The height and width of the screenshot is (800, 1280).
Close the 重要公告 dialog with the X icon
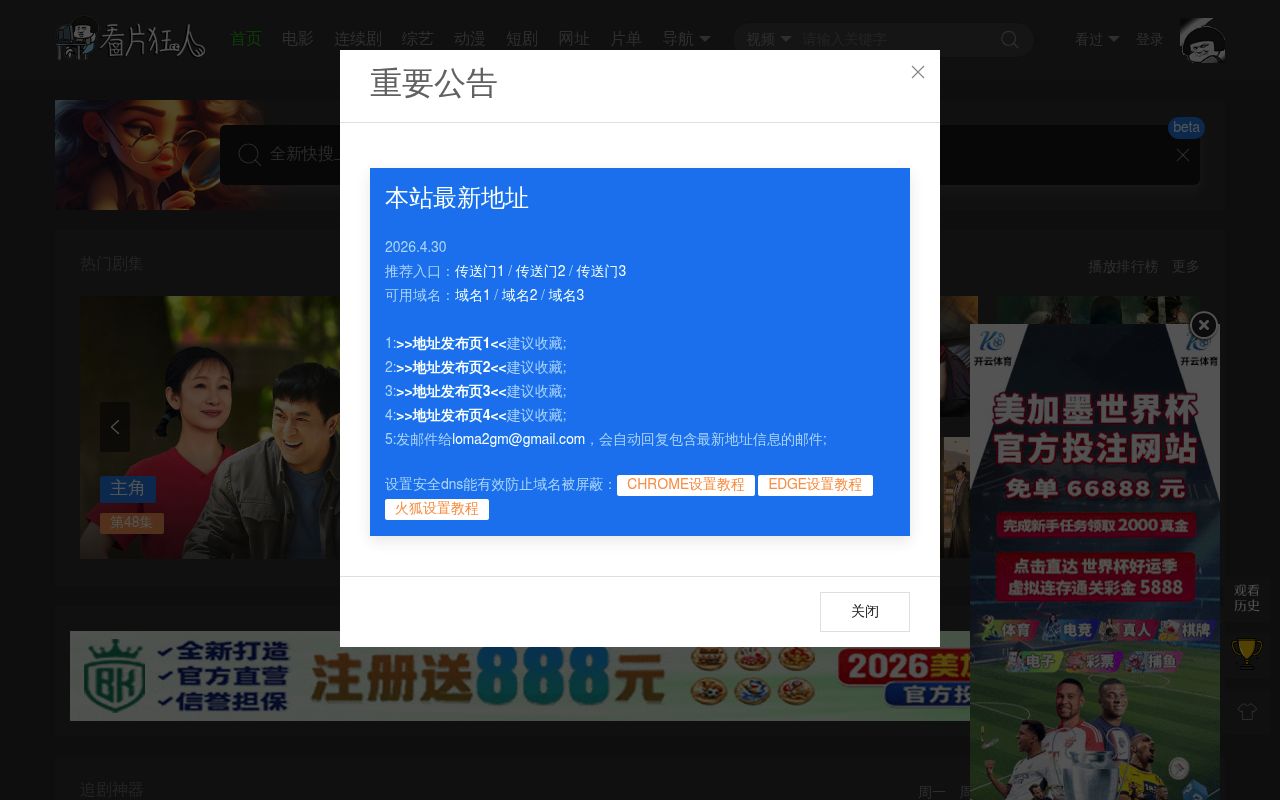click(918, 72)
